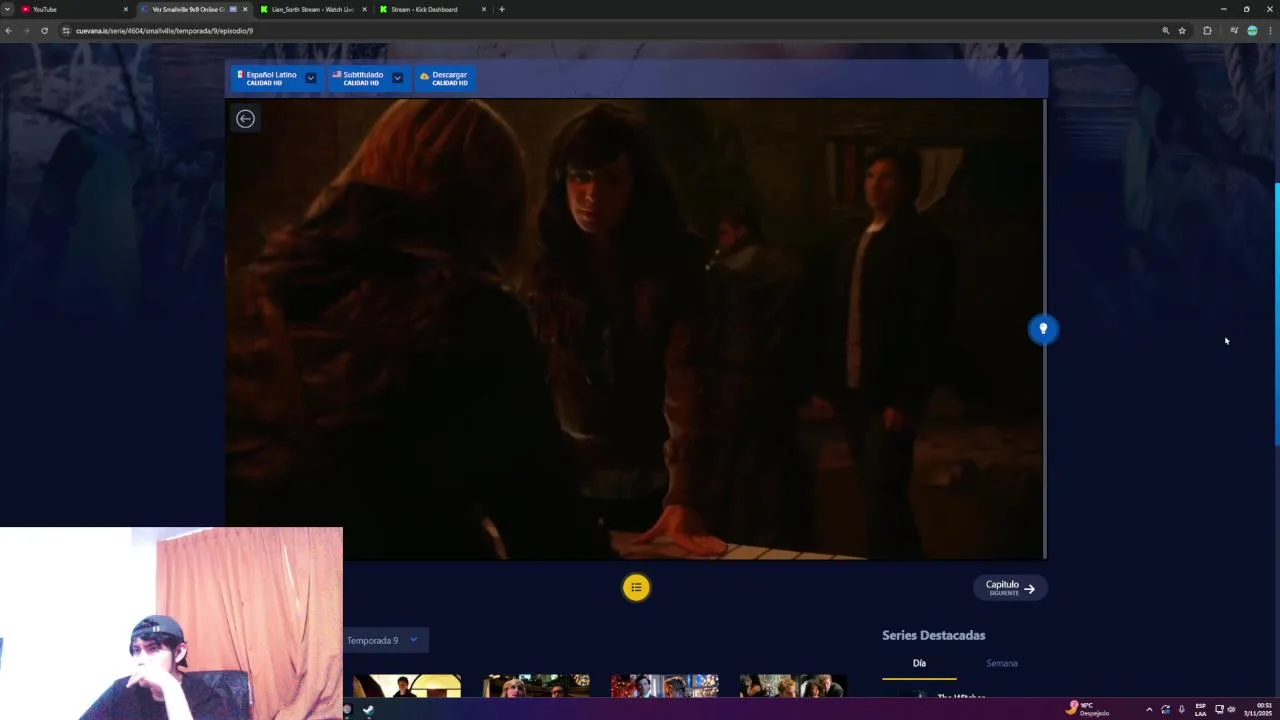The height and width of the screenshot is (720, 1280).
Task: Click the Series Destacadas heading
Action: [x=933, y=635]
